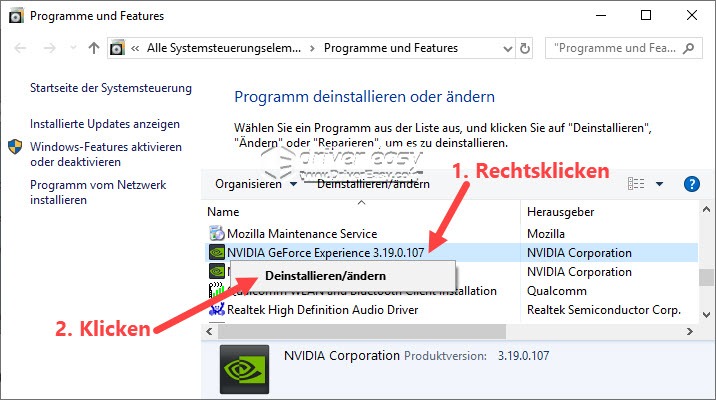Viewport: 716px width, 400px height.
Task: Select 'Alle Systemsteuerungselem...' breadcrumb
Action: click(224, 48)
